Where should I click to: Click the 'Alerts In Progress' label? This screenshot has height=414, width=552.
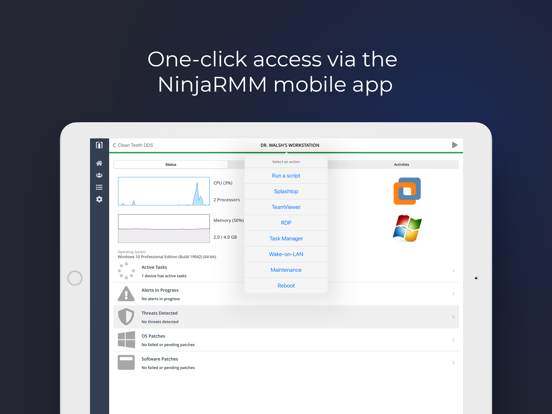tap(160, 290)
